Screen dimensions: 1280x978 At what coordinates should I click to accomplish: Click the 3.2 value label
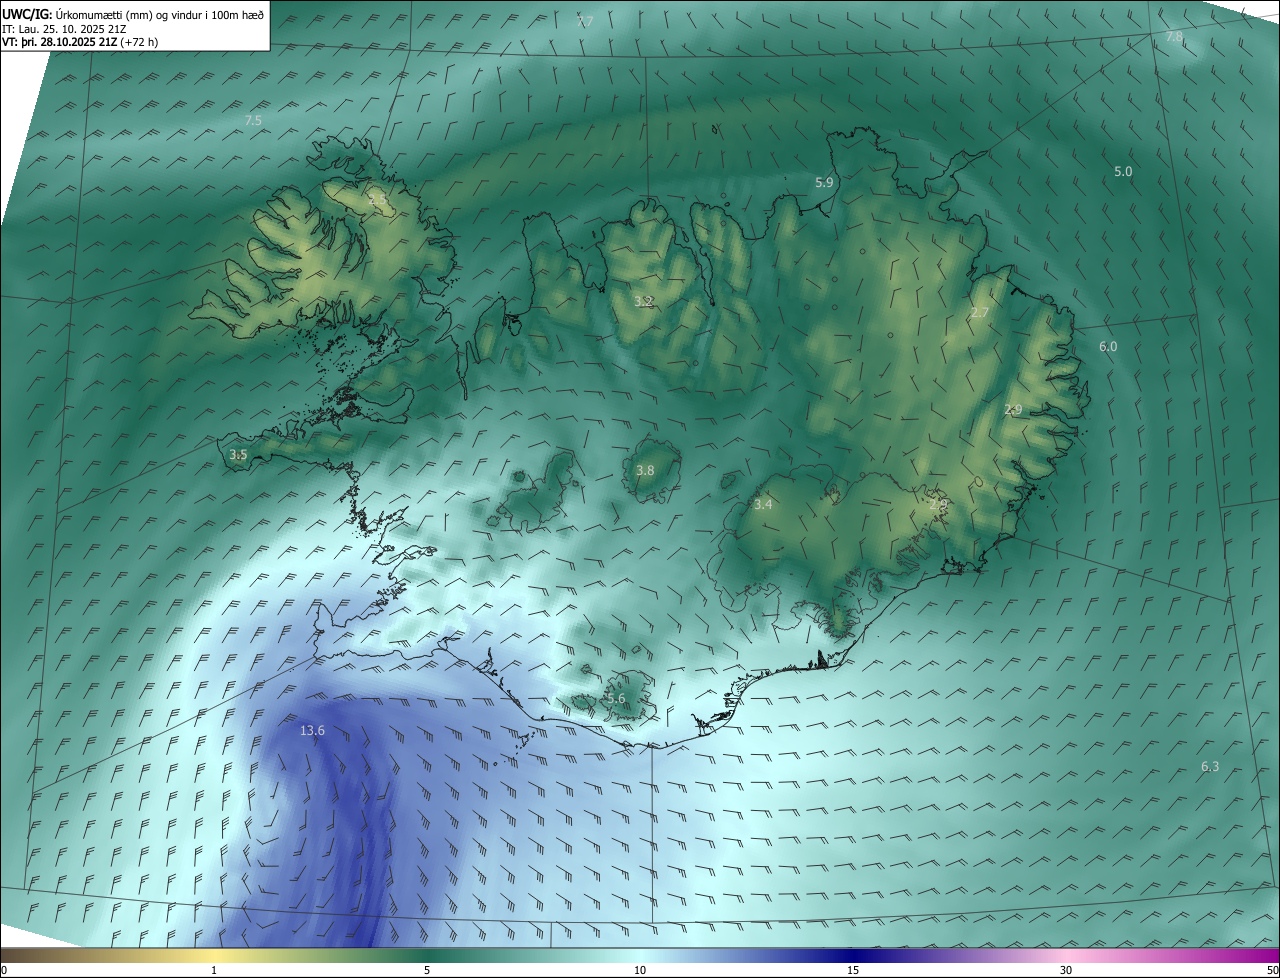pos(644,301)
